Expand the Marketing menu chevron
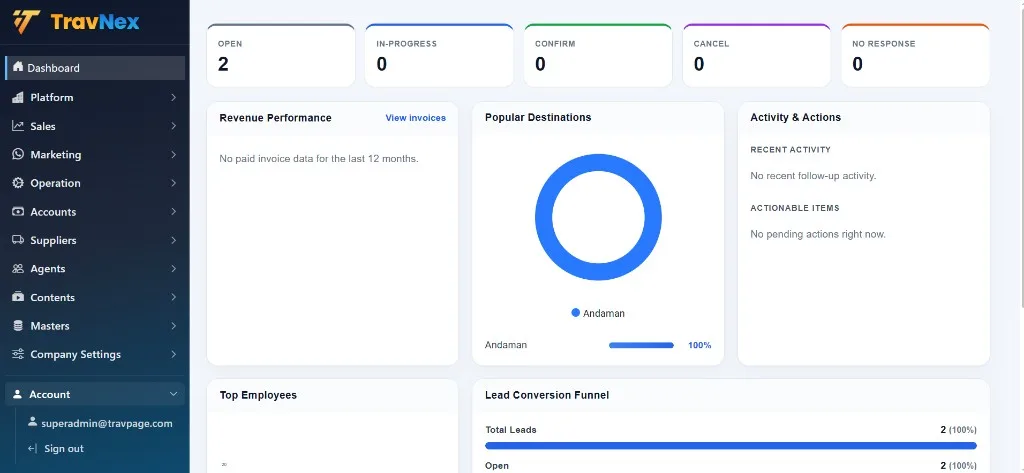 173,154
